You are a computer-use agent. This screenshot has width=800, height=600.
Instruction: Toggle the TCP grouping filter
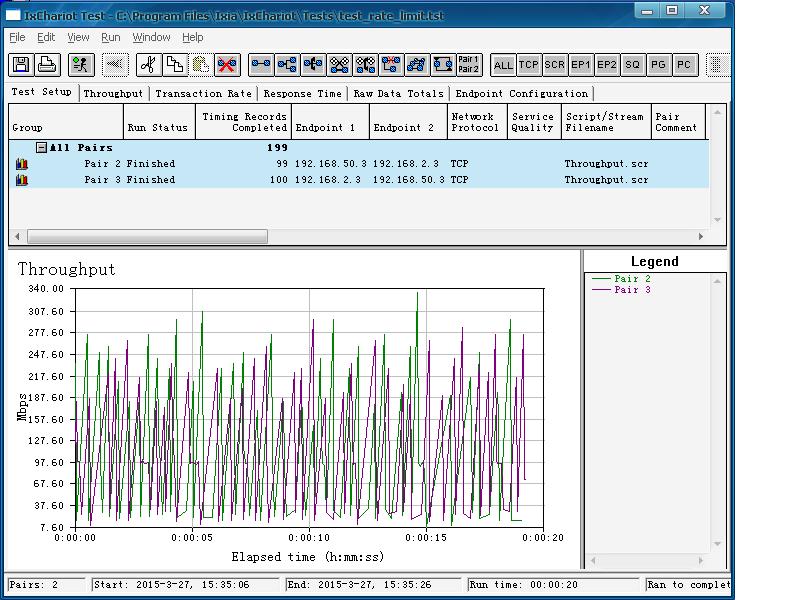pyautogui.click(x=529, y=65)
